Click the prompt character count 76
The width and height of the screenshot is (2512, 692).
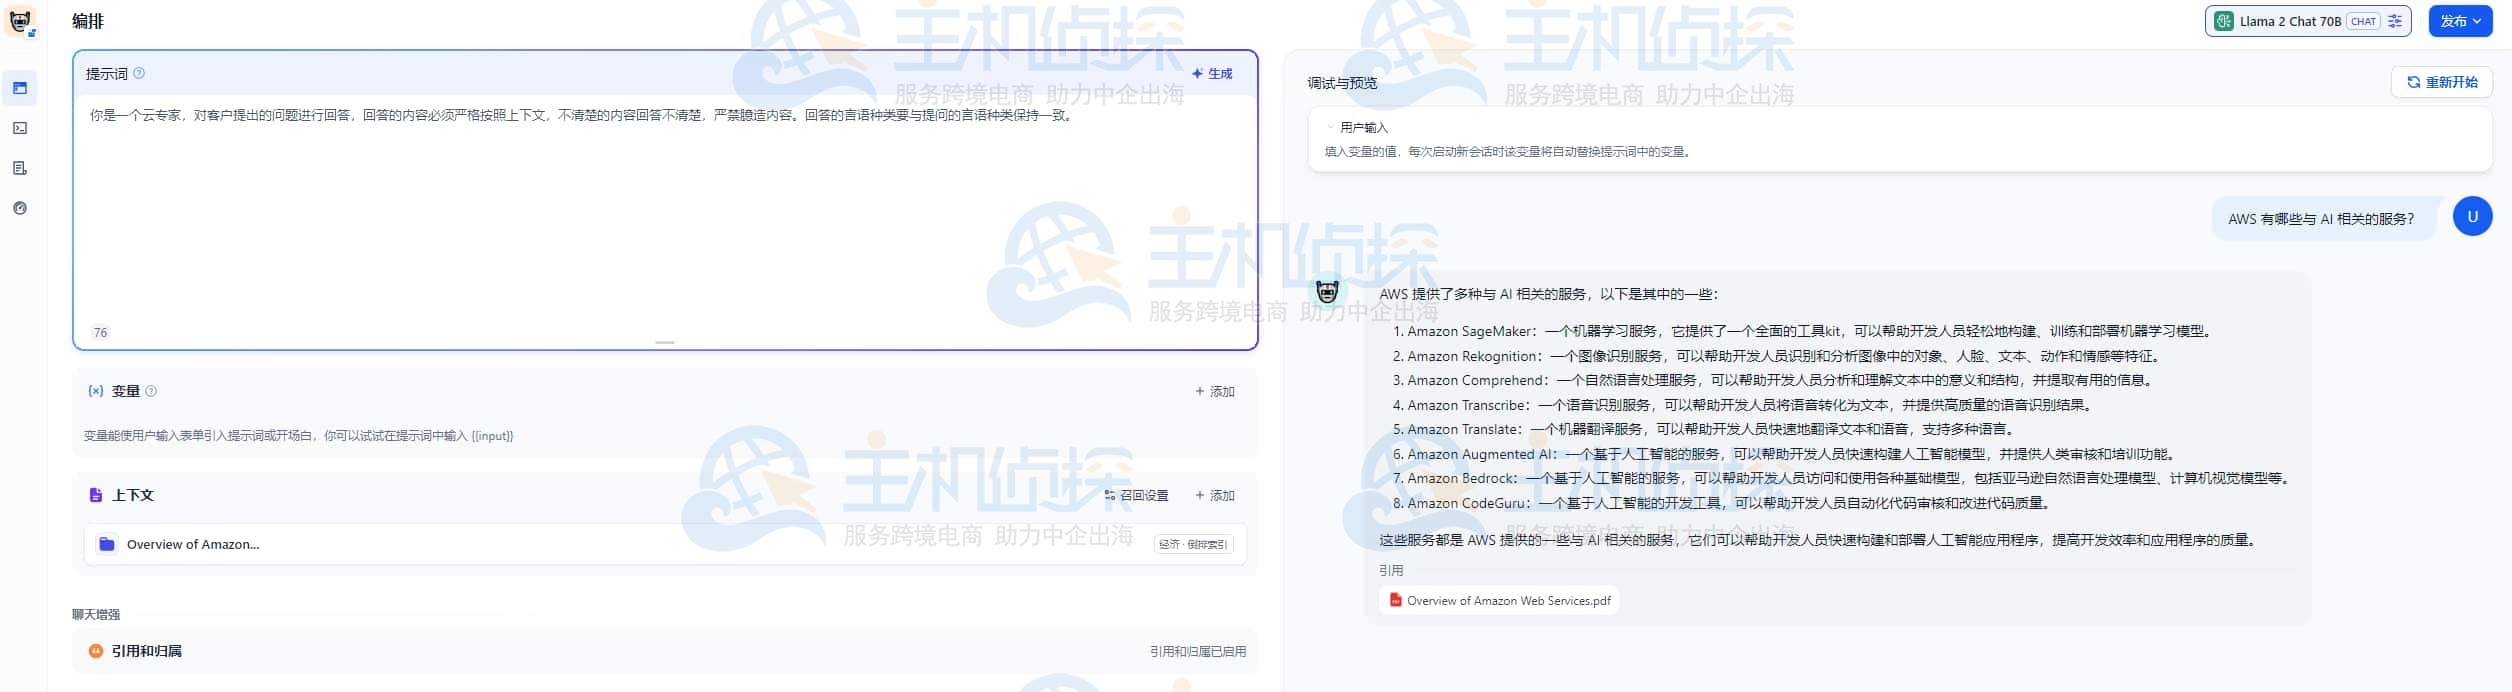[x=100, y=332]
